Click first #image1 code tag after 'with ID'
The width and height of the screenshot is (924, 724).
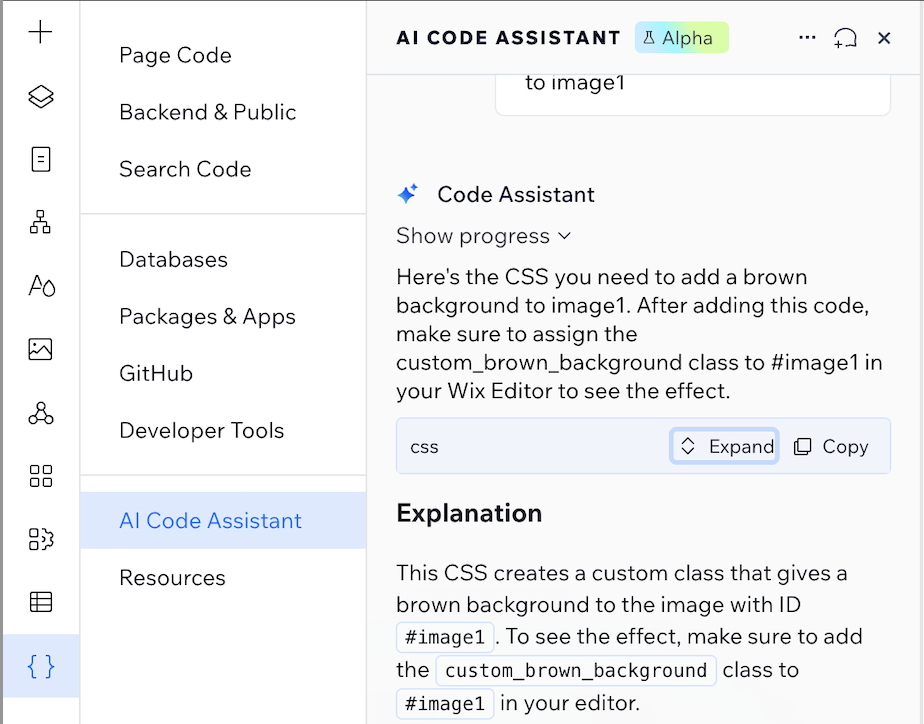coord(445,637)
